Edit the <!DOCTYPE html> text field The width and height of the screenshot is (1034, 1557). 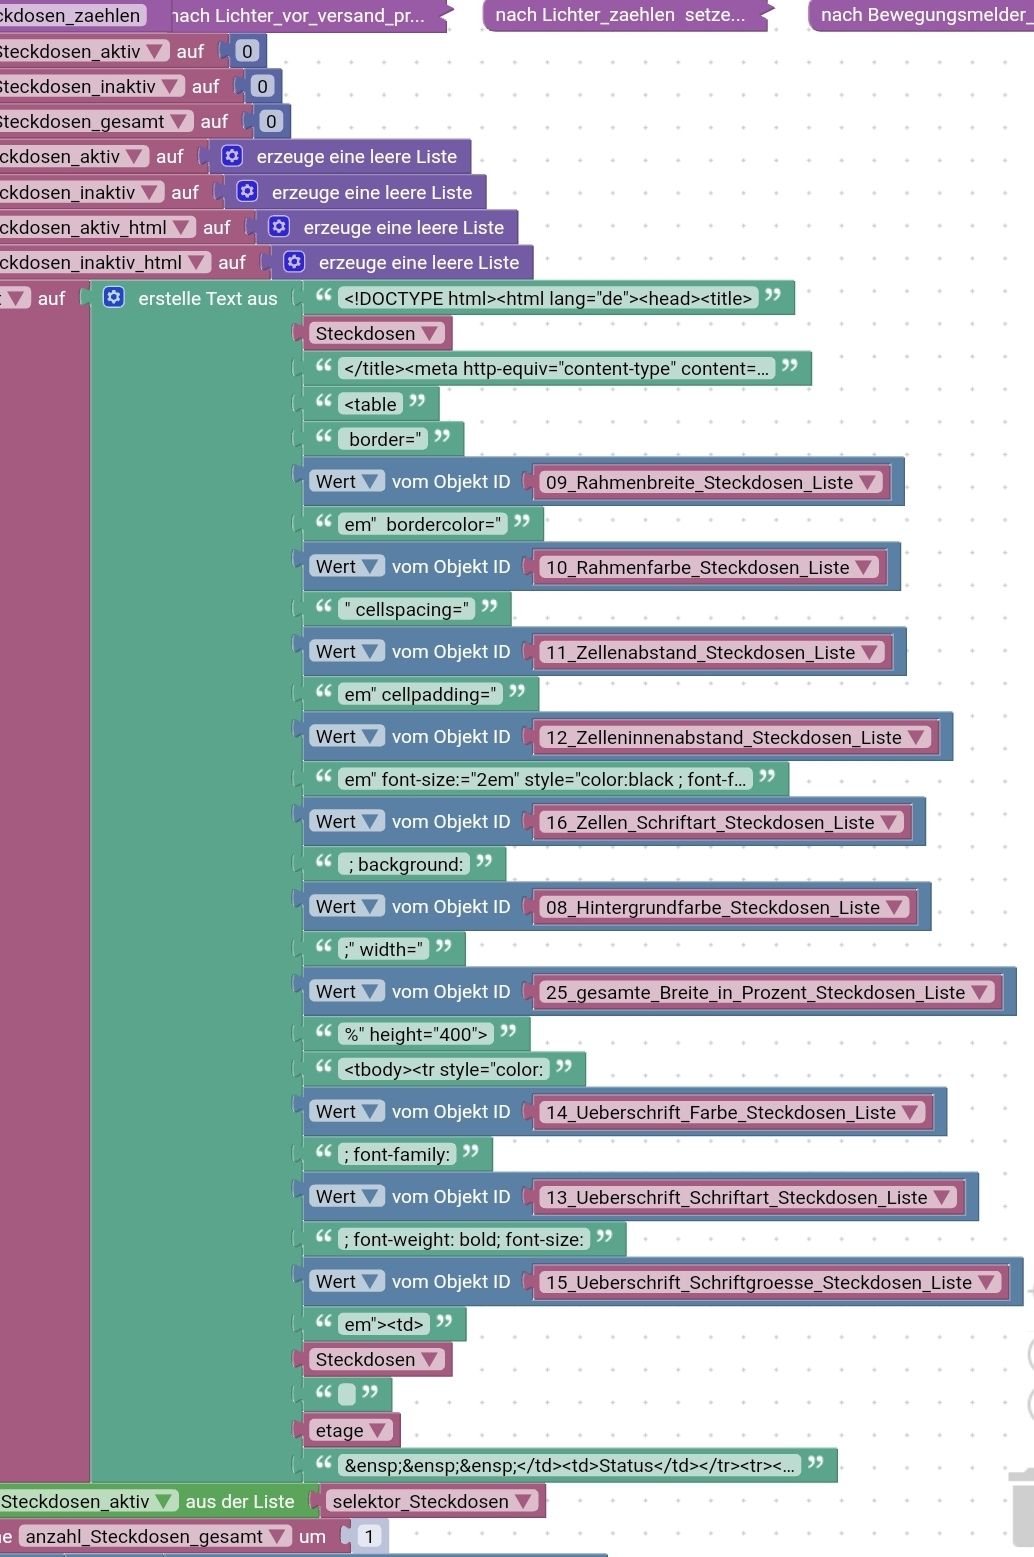(548, 298)
